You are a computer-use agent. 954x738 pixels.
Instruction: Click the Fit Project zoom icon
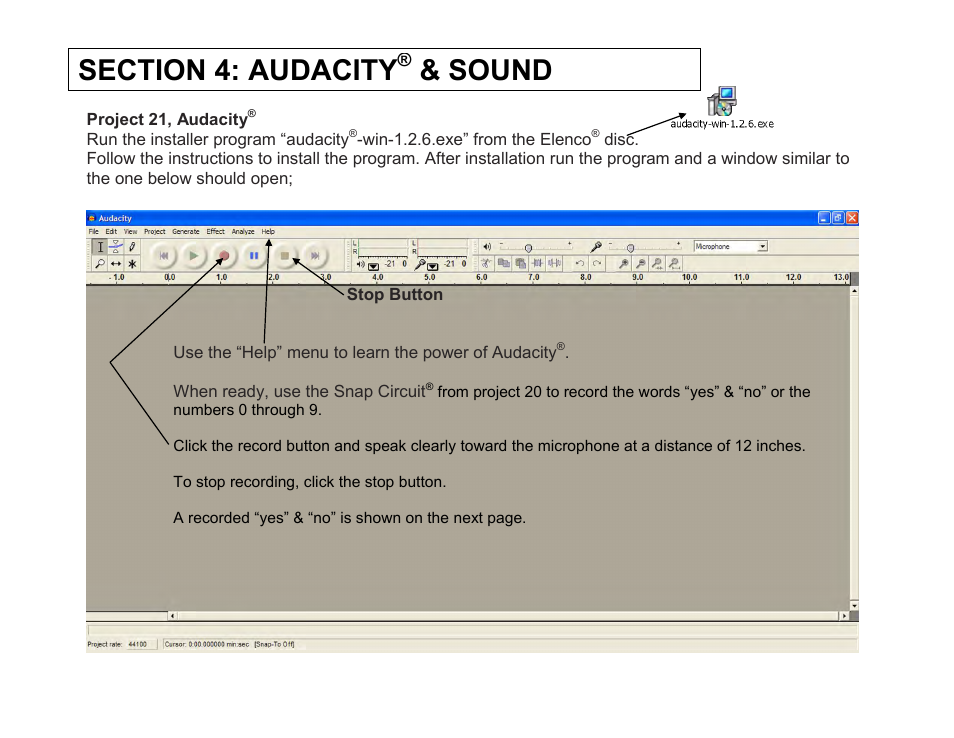(x=674, y=263)
